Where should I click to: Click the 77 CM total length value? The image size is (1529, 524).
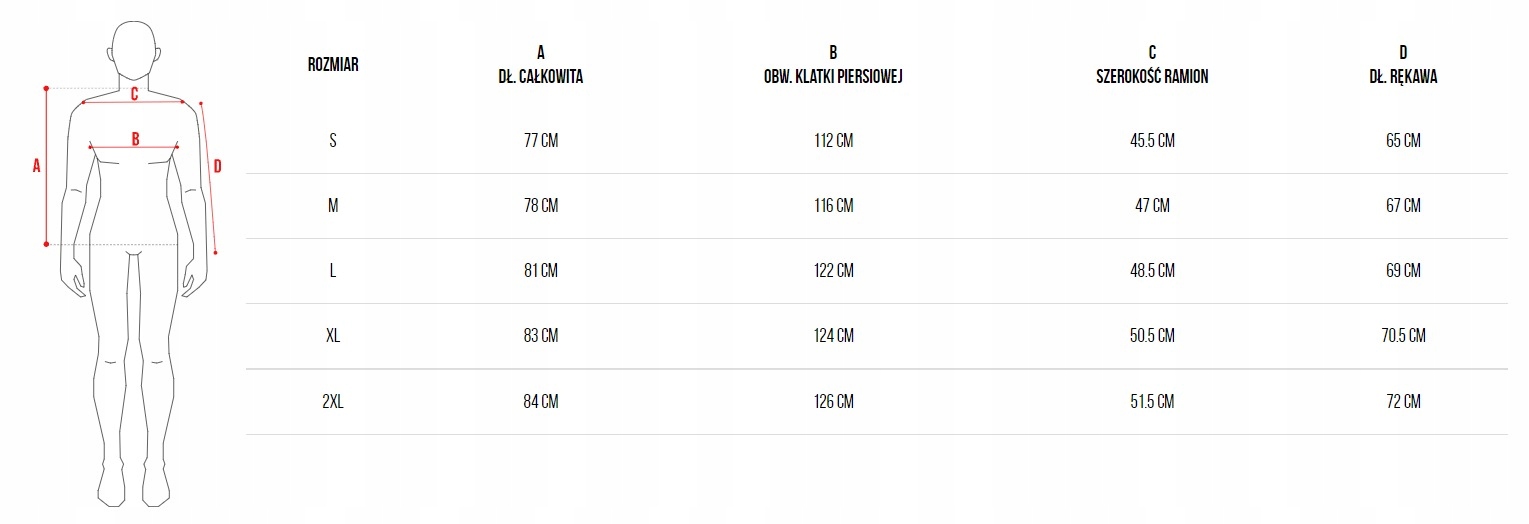click(x=541, y=141)
